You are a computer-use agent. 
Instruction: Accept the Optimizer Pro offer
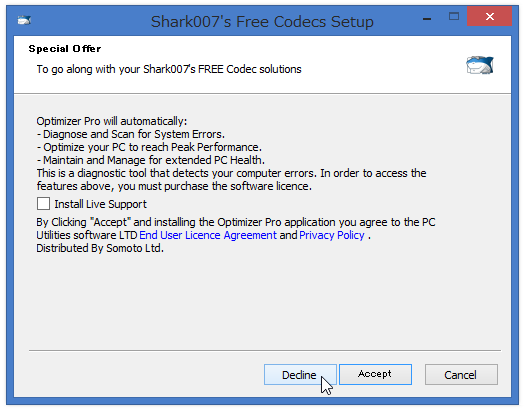375,374
